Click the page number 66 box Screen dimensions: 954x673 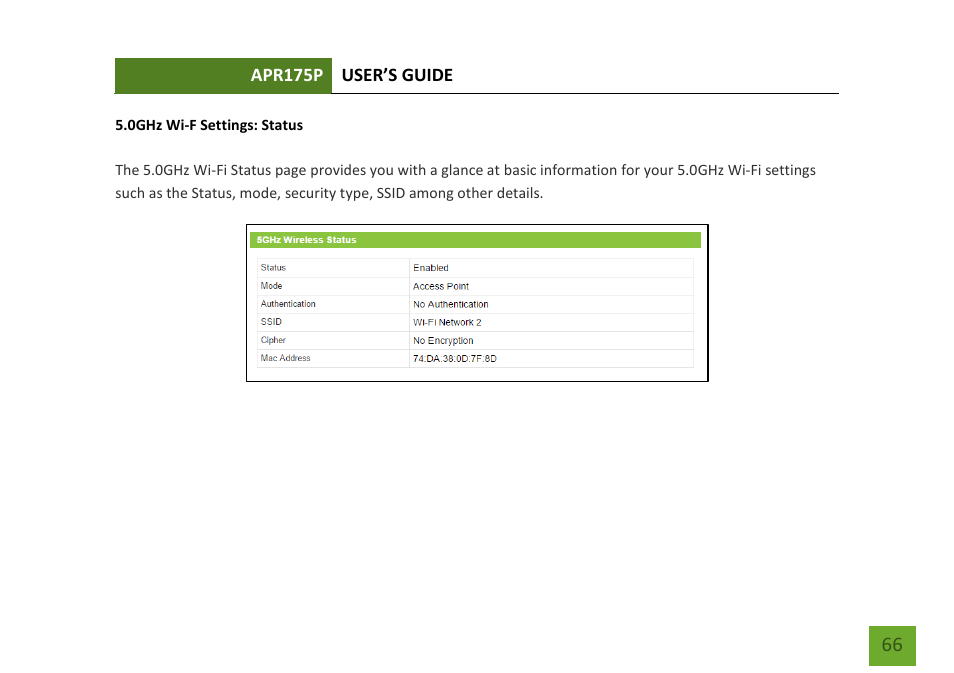892,645
